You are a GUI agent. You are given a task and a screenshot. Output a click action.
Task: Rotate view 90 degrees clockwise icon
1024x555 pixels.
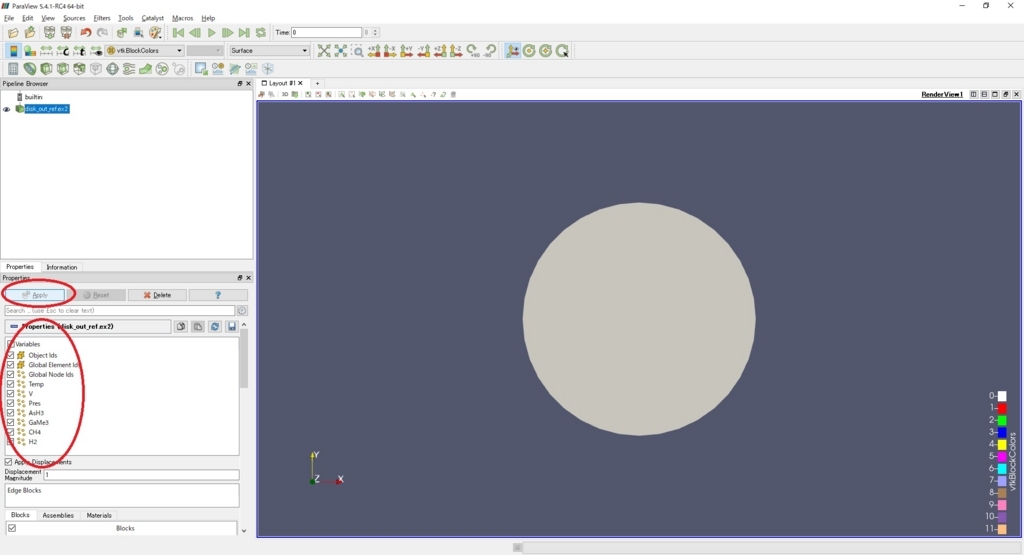[473, 51]
